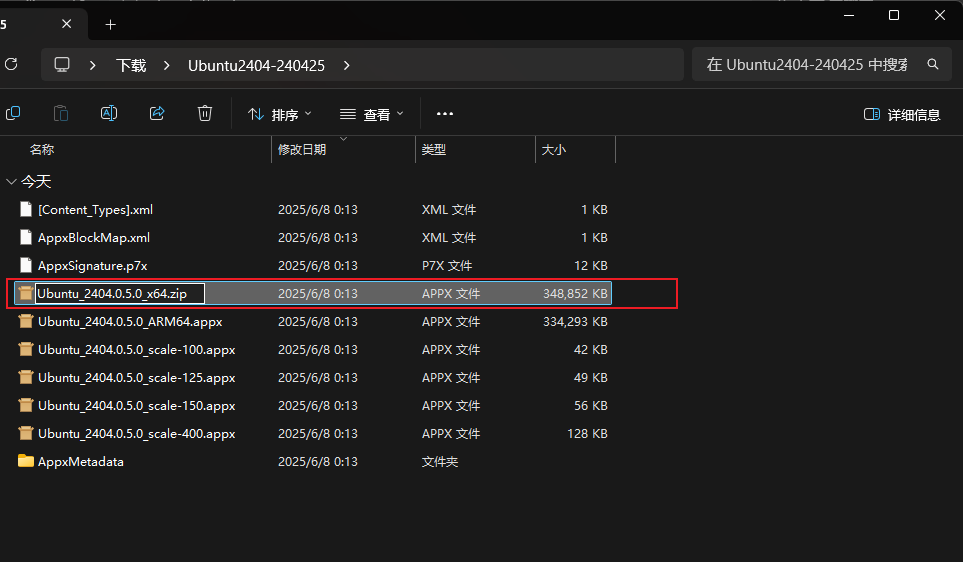The height and width of the screenshot is (562, 963).
Task: Sort by 修改日期 column header
Action: (x=302, y=149)
